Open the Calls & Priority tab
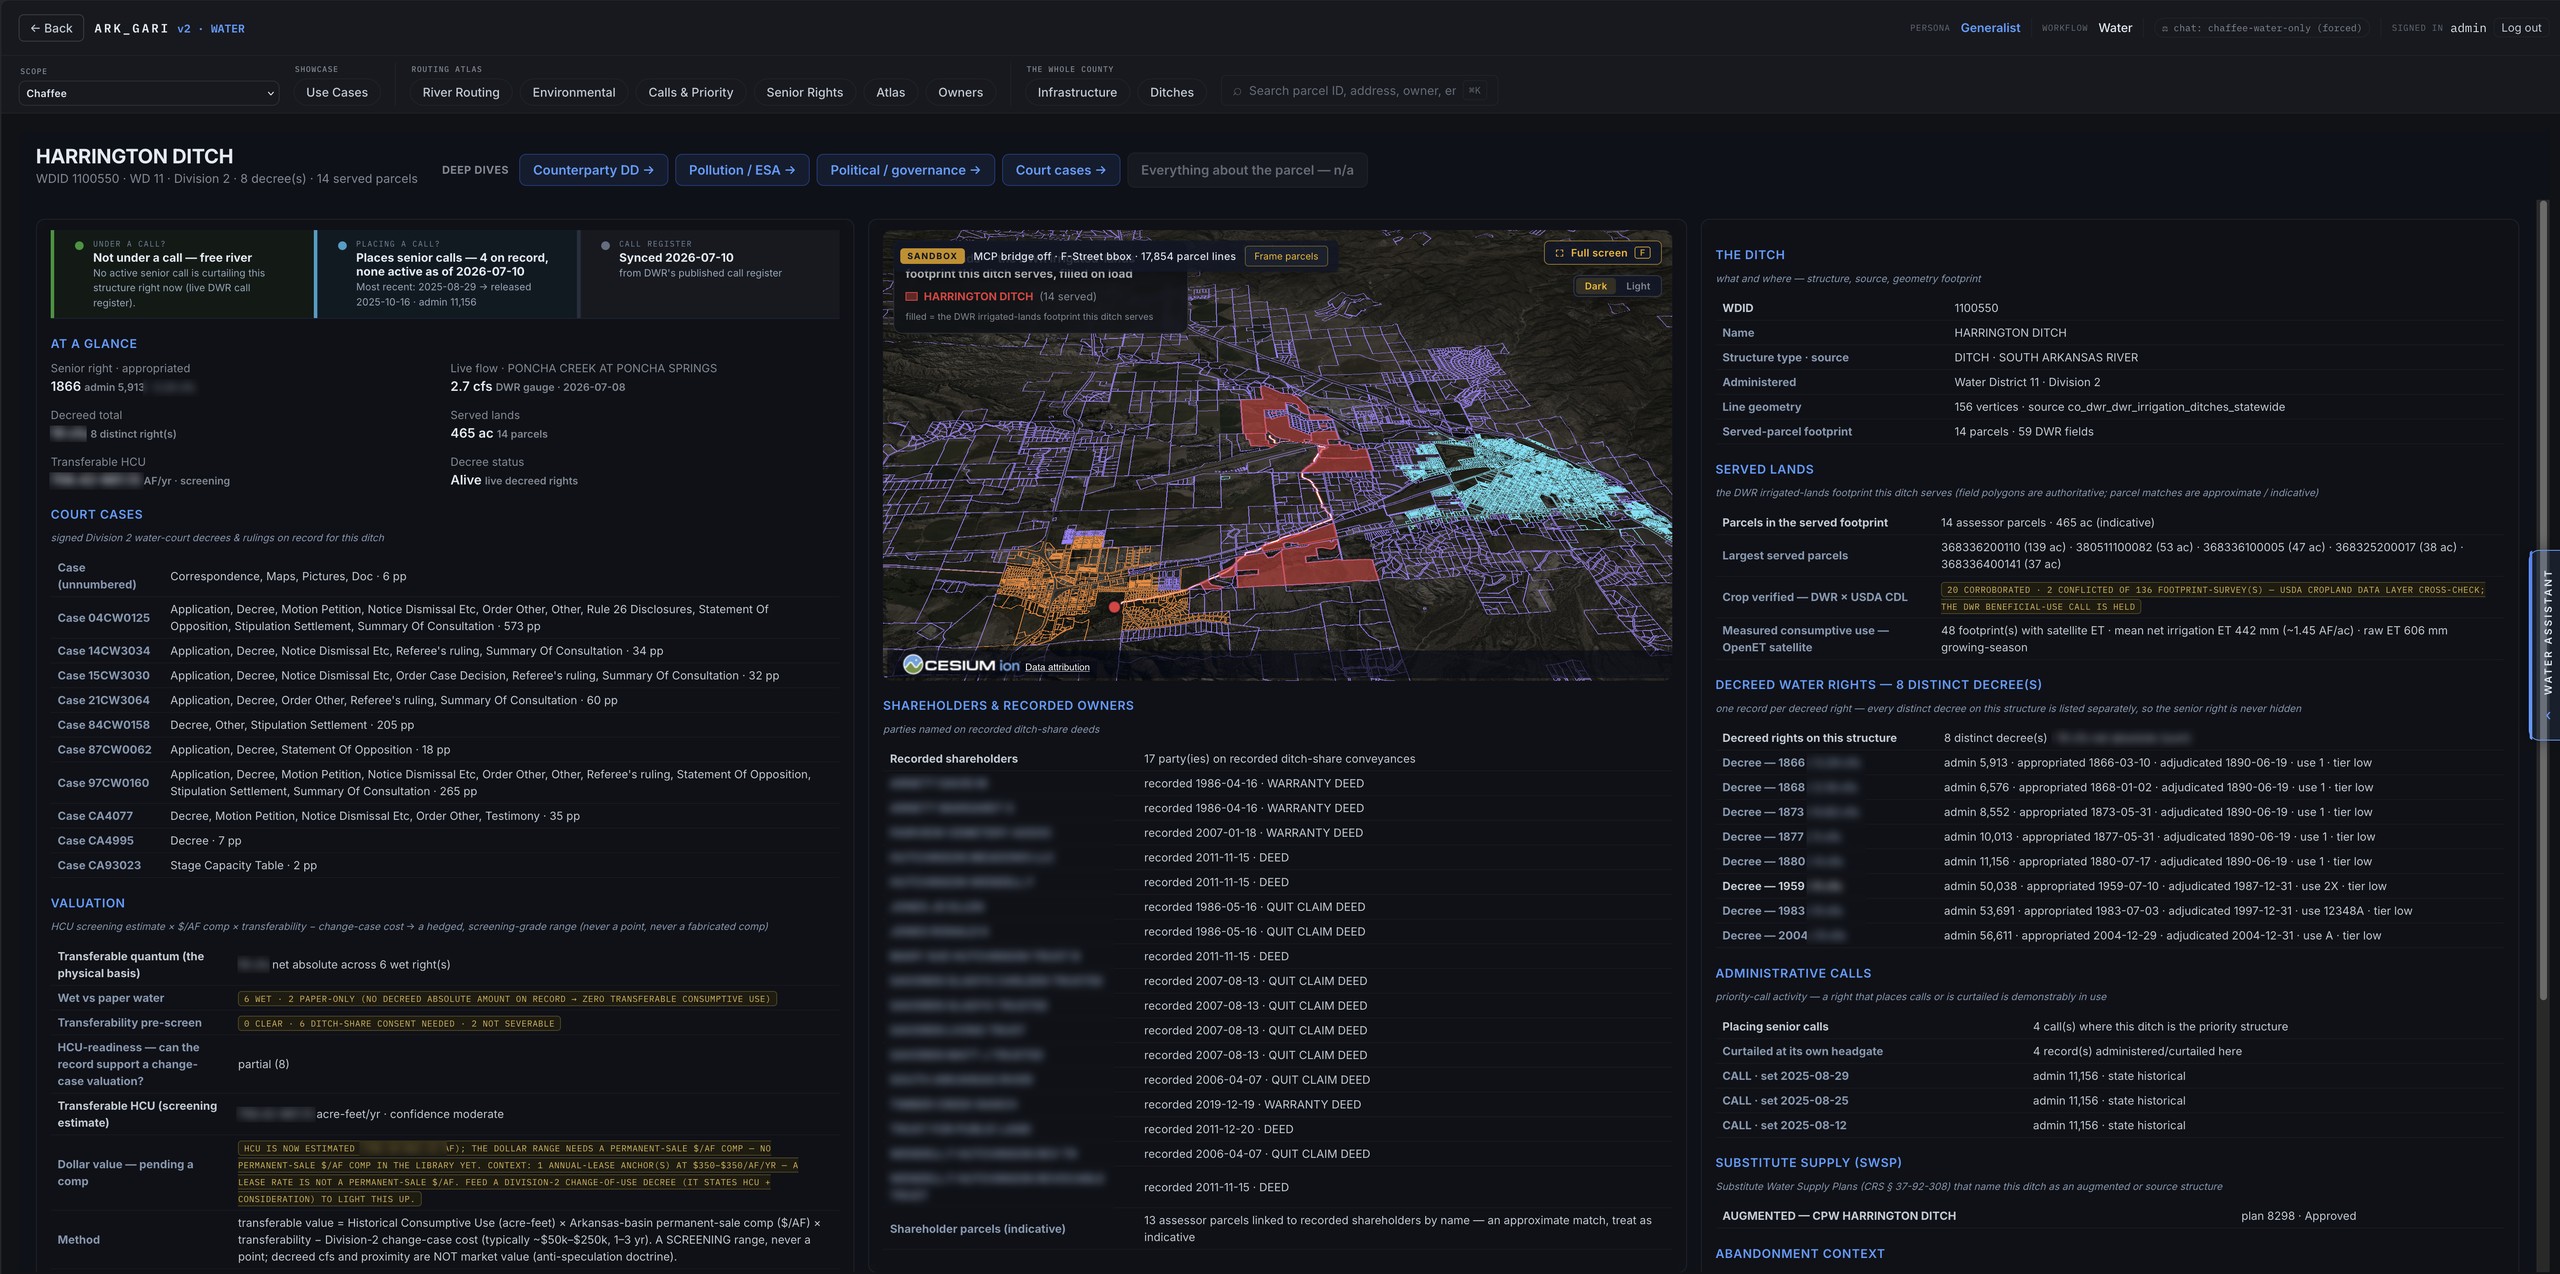This screenshot has width=2560, height=1274. pos(690,92)
